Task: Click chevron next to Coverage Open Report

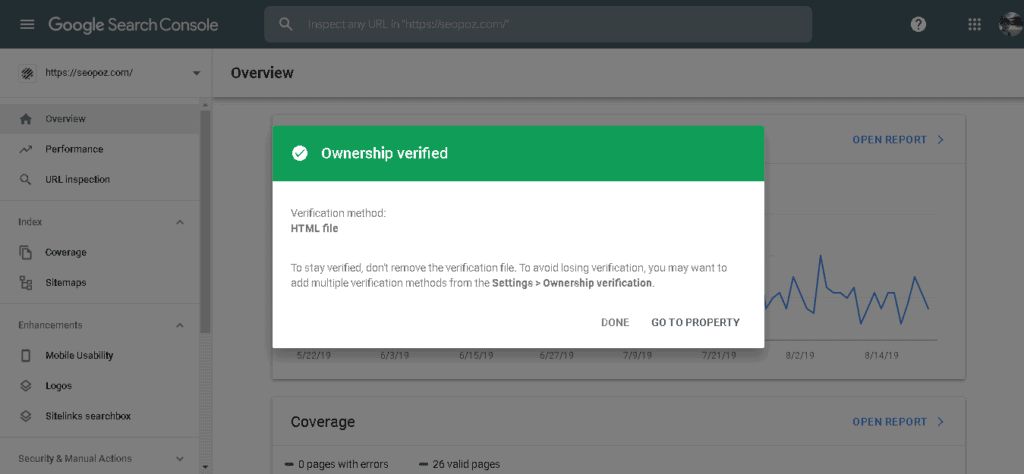Action: (940, 422)
